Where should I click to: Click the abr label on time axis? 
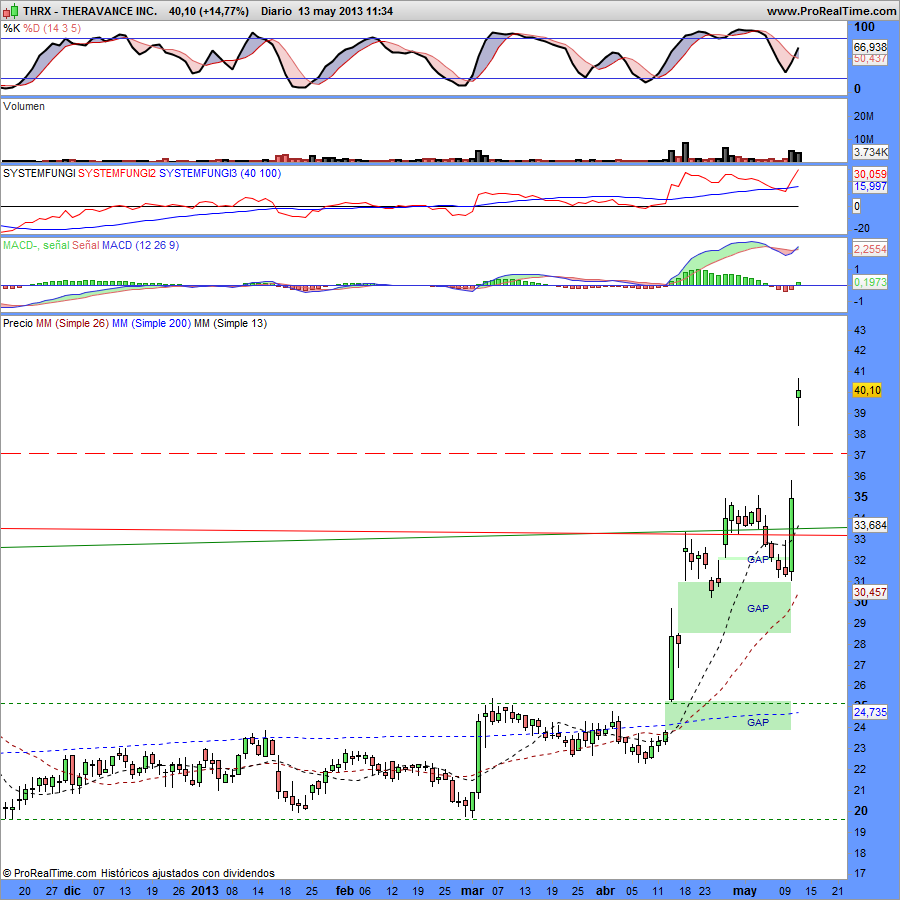click(x=606, y=891)
